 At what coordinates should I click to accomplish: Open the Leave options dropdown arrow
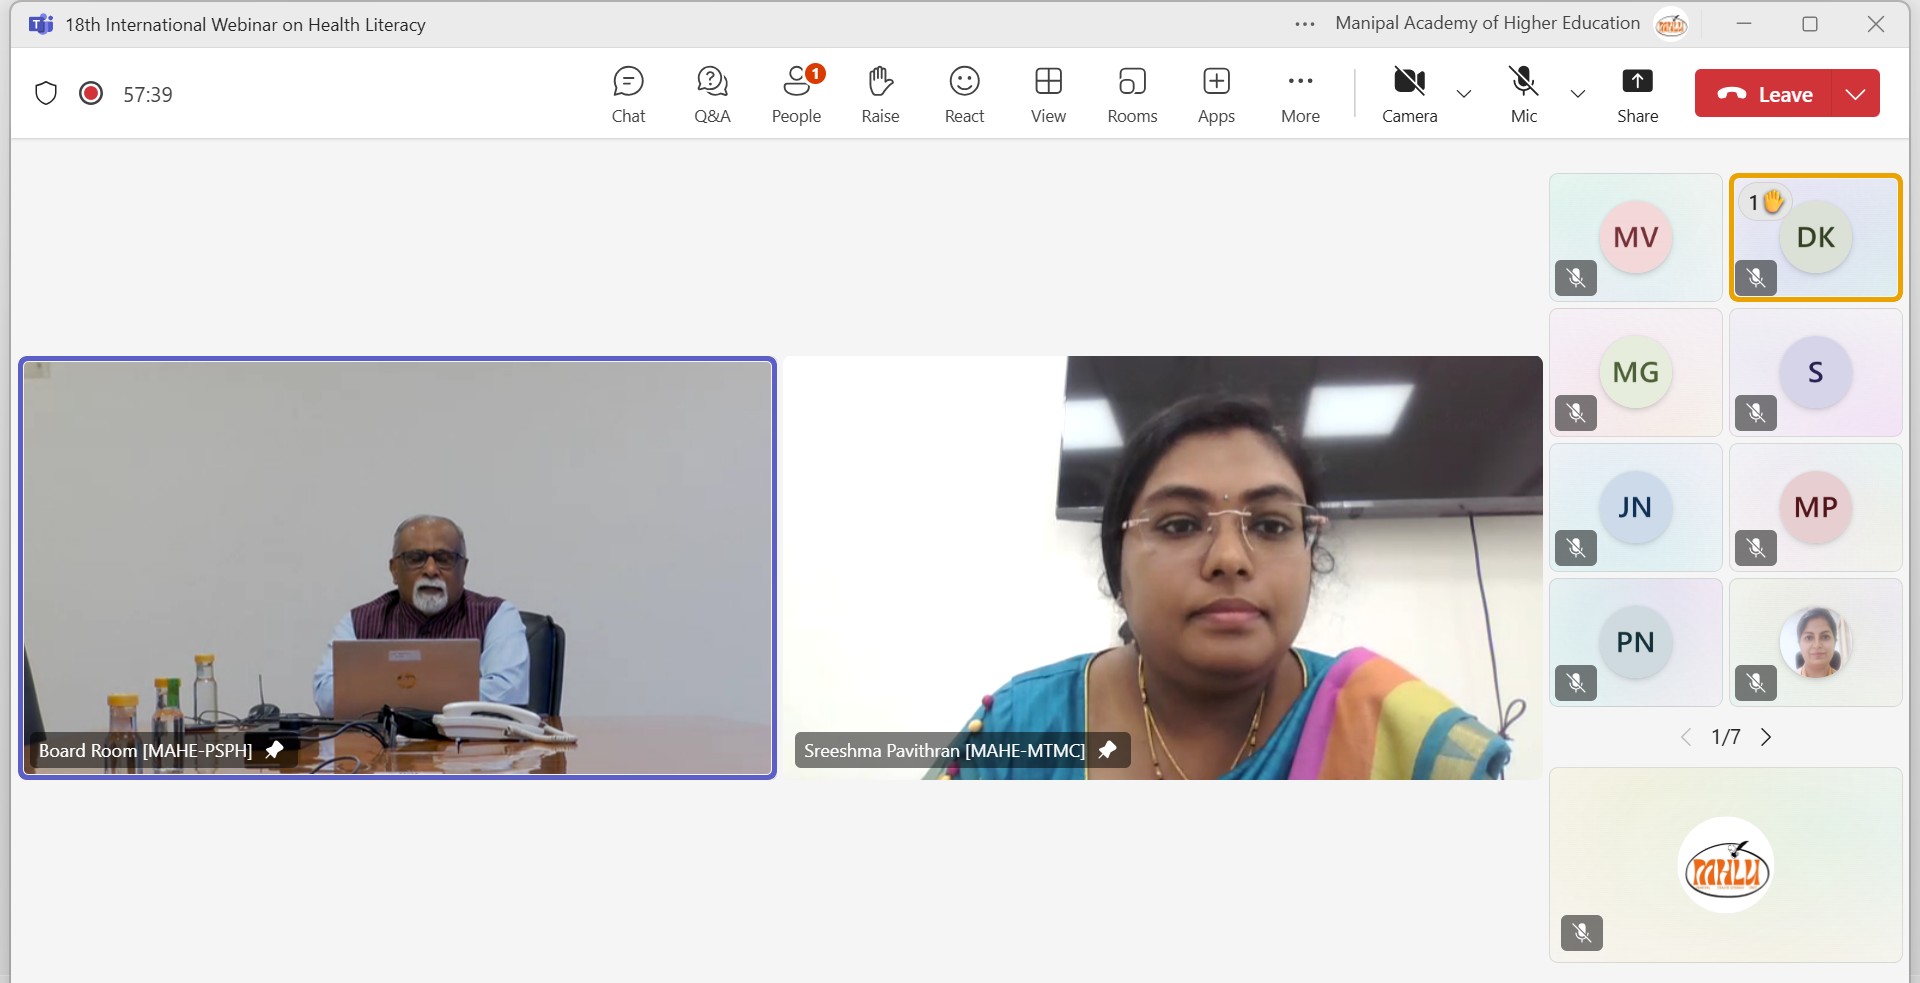point(1856,94)
